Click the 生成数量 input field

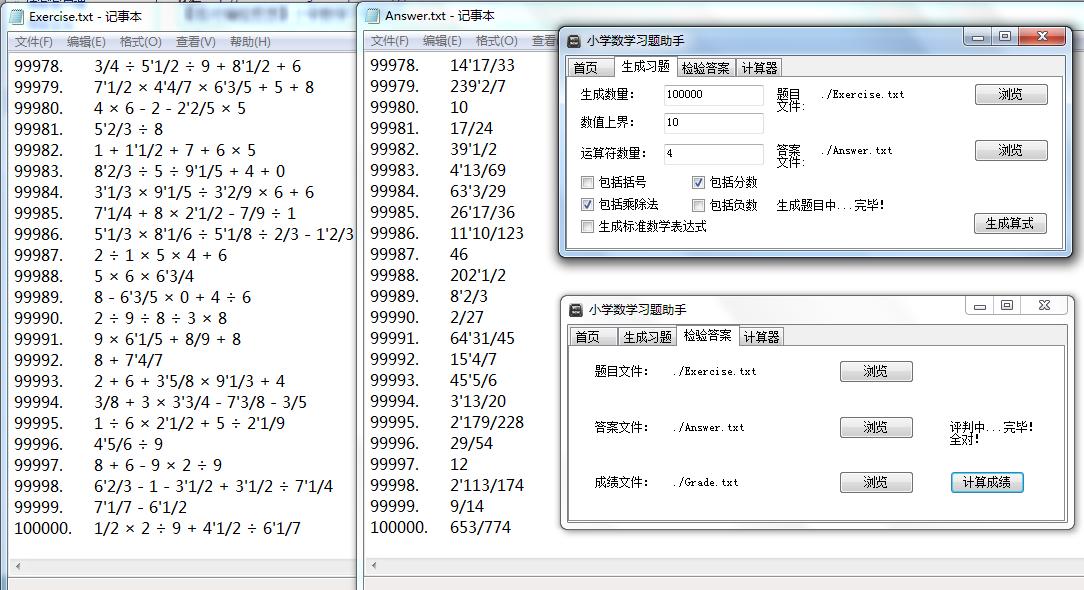coord(713,95)
